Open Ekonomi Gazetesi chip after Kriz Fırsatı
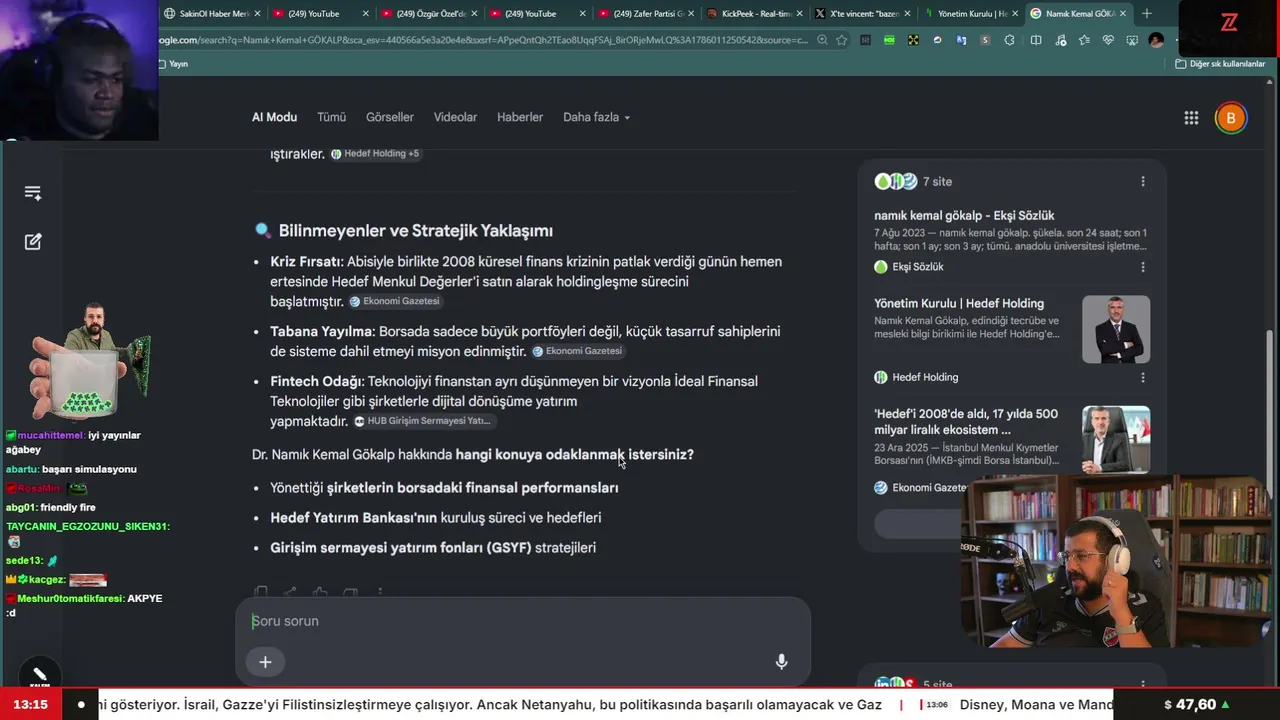Screen dimensions: 1280x720 [x=394, y=301]
